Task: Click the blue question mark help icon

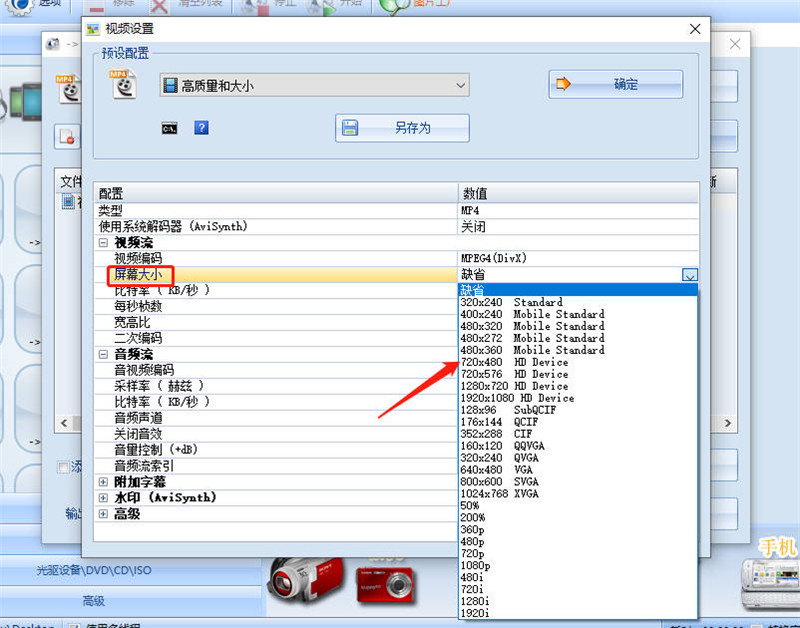Action: [x=201, y=128]
